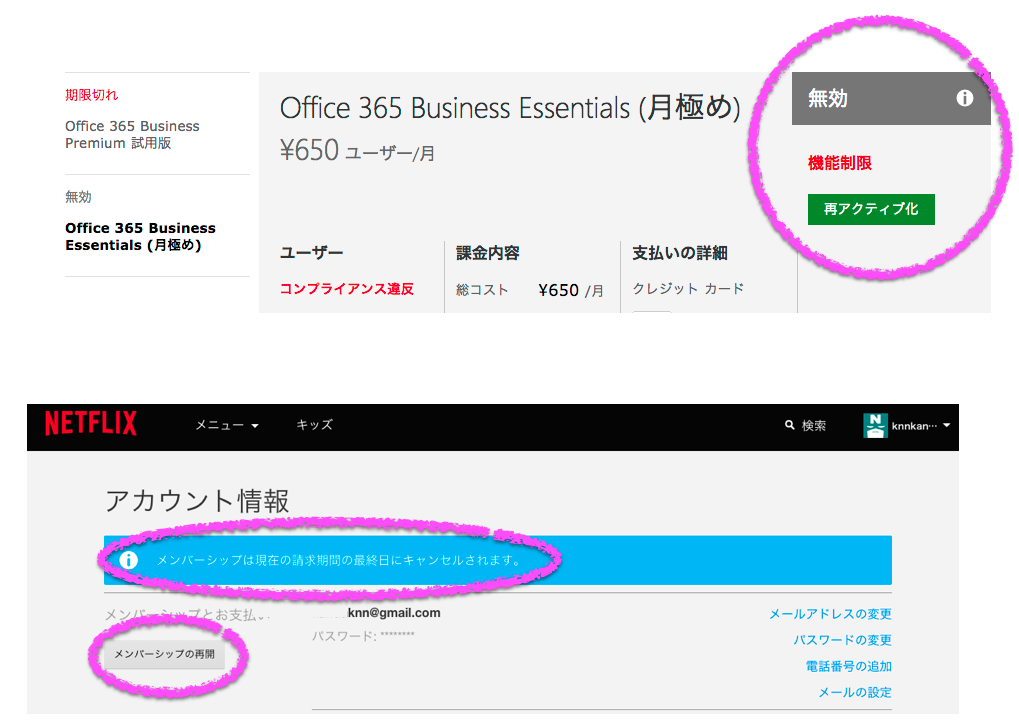
Task: Select Office 365 Business Premium 試用版 in sidebar
Action: pyautogui.click(x=133, y=135)
